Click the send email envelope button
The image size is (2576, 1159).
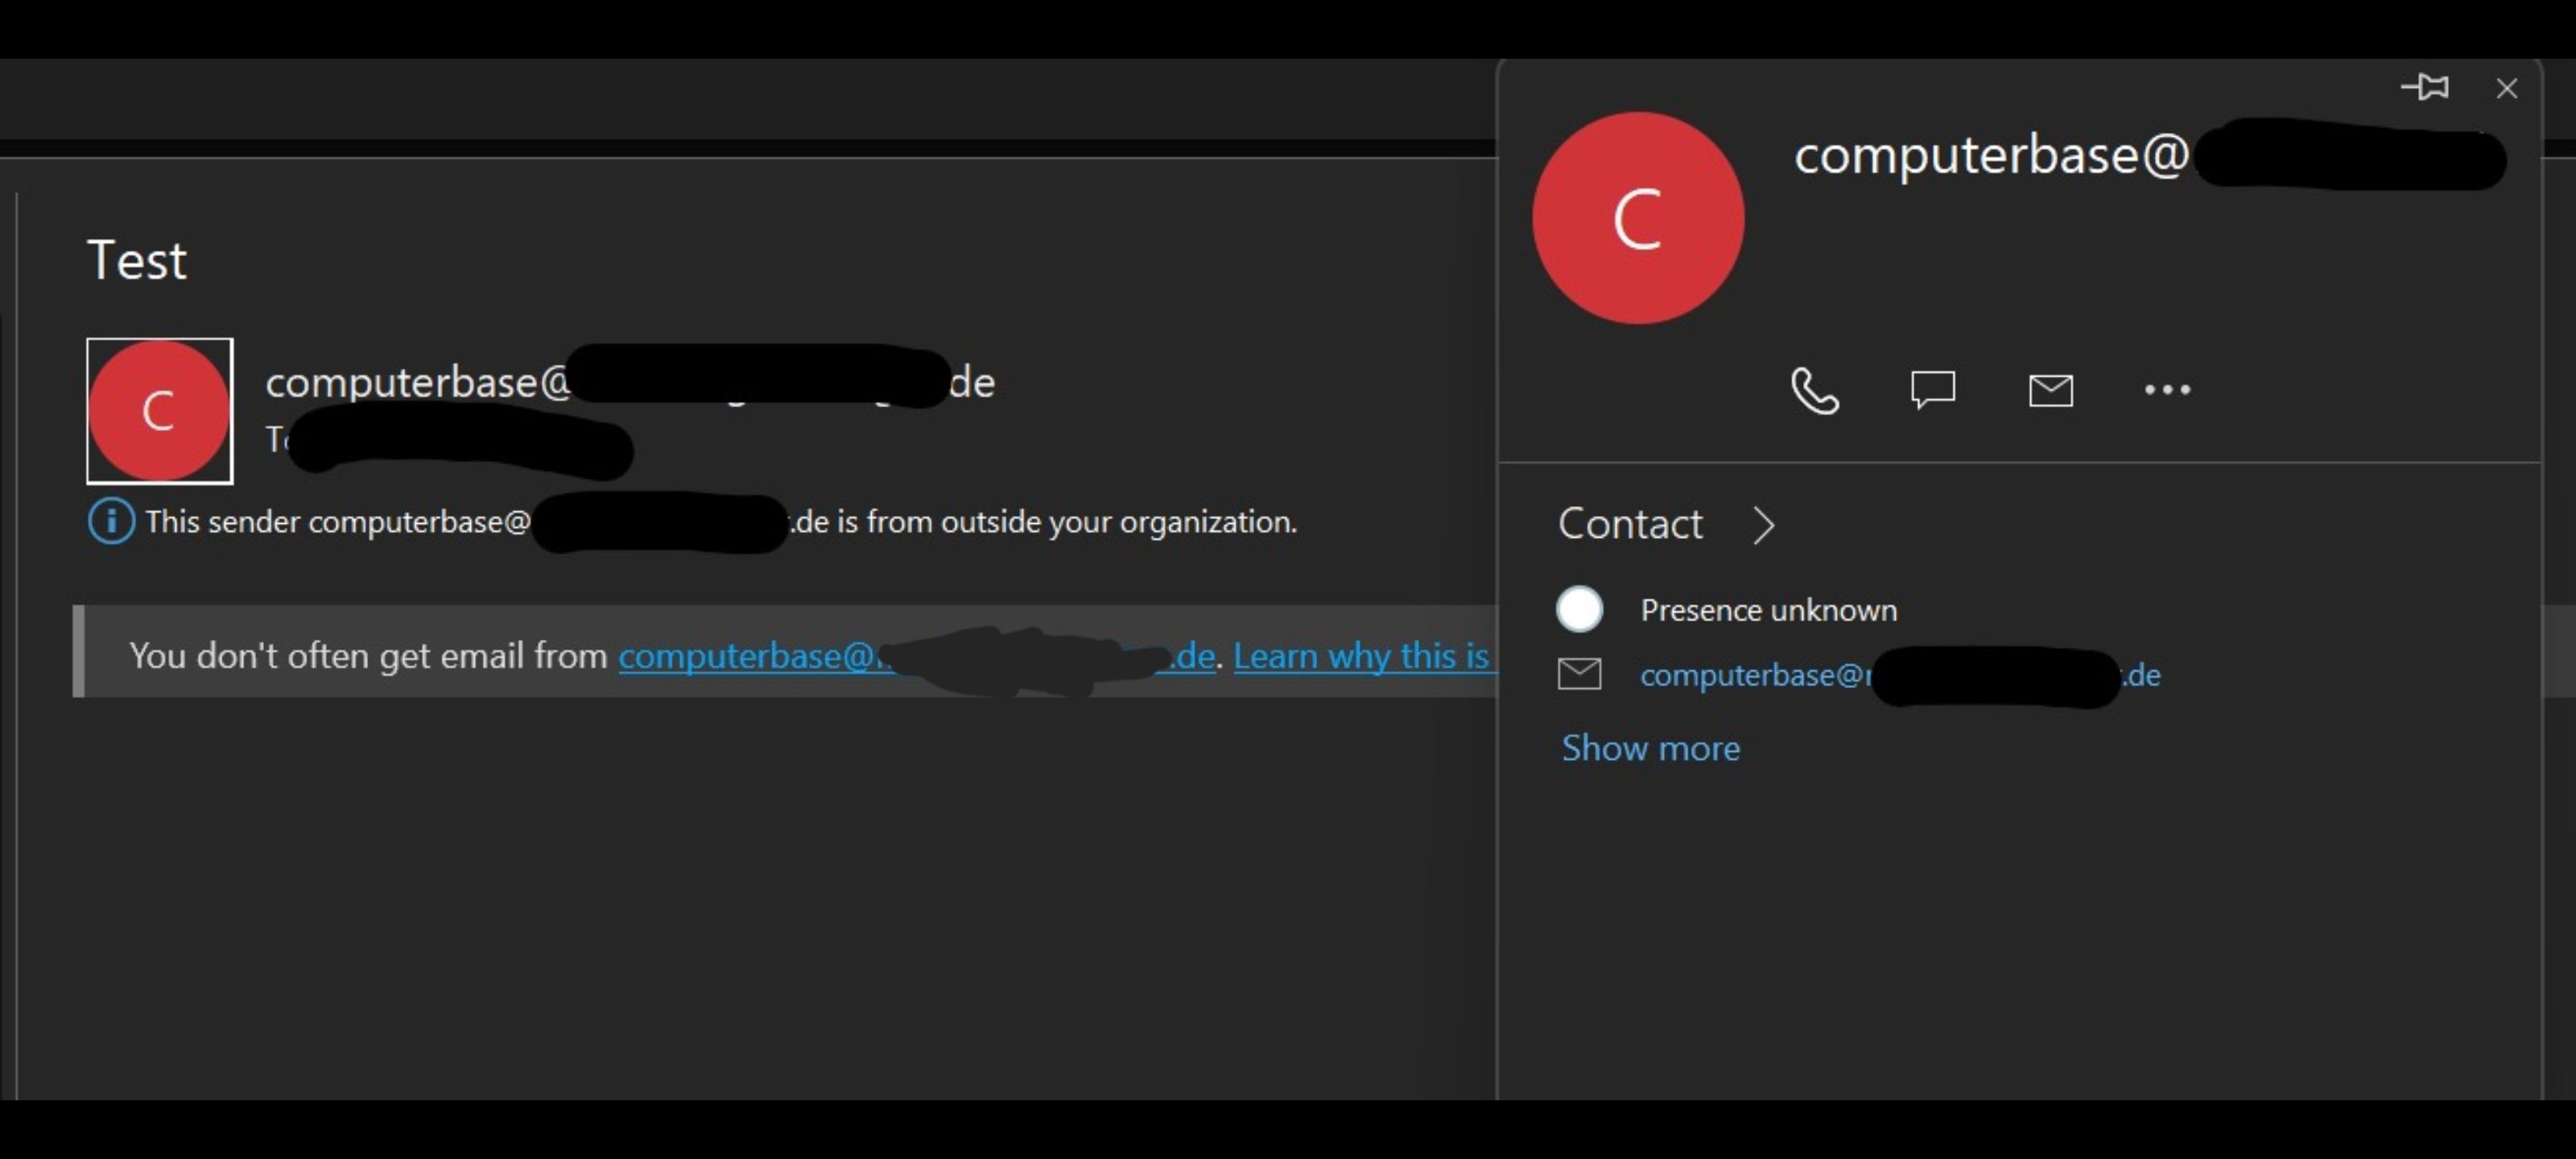pos(2050,390)
